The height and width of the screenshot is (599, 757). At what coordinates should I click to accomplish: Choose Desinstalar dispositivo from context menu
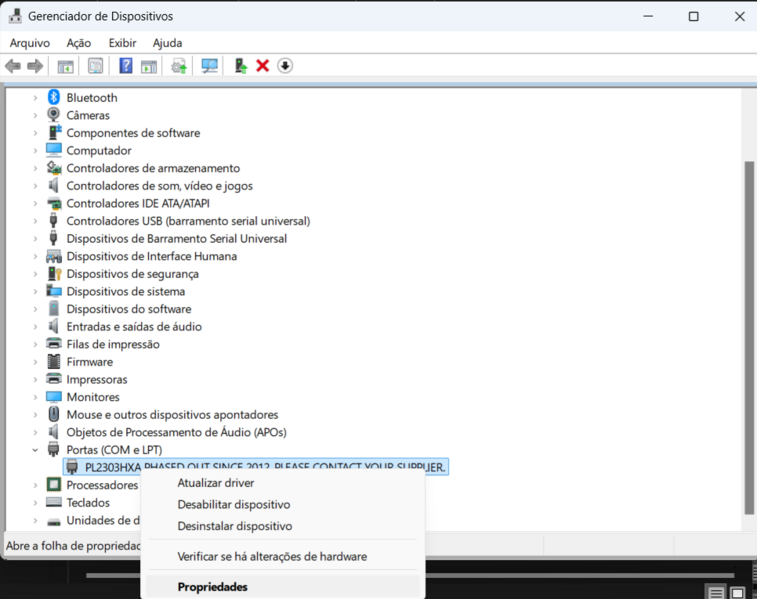point(282,526)
